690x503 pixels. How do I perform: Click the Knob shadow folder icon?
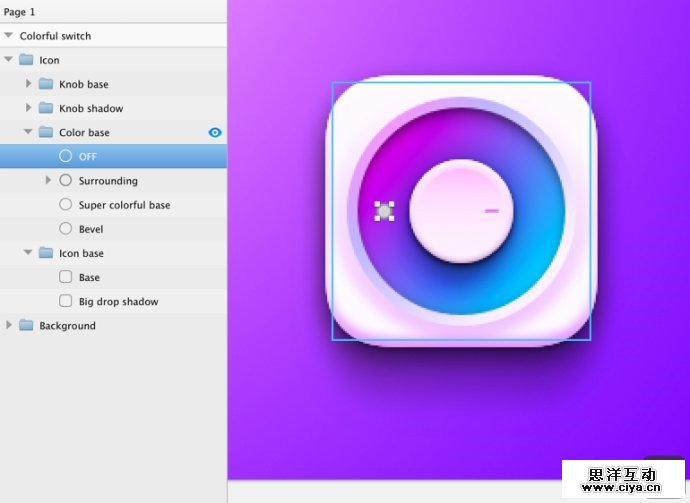(x=46, y=108)
